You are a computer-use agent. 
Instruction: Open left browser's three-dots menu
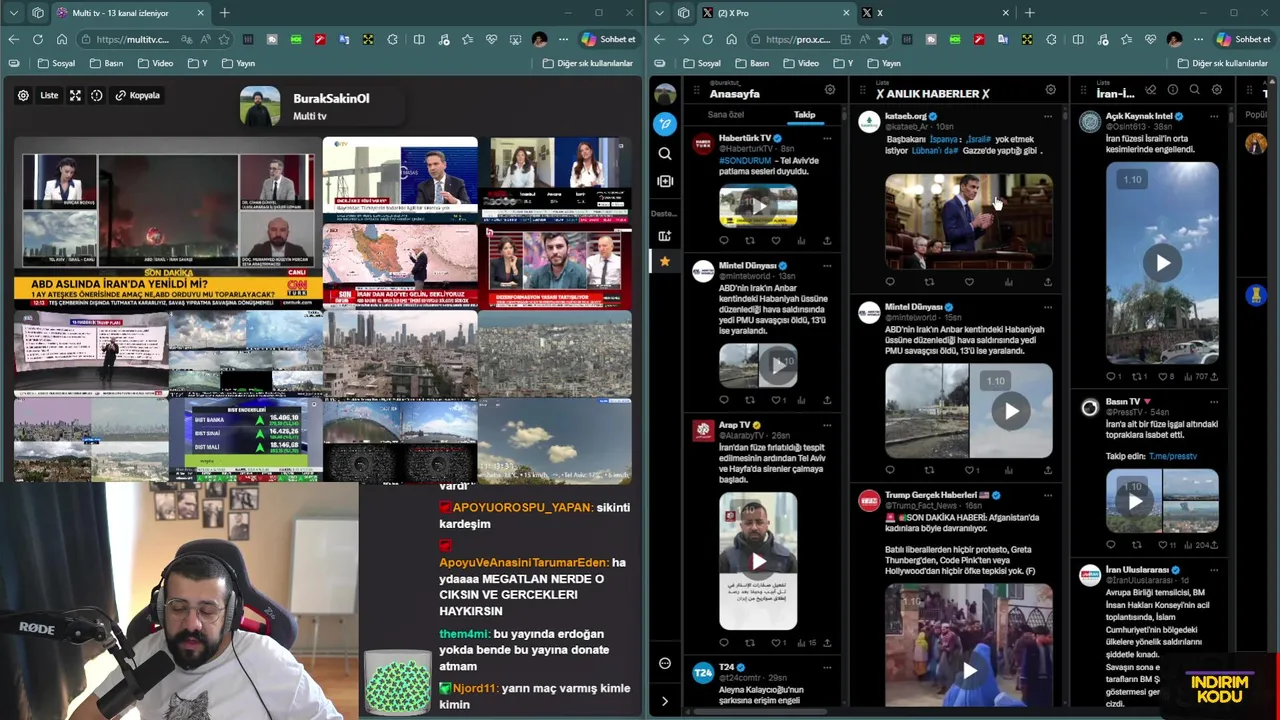coord(563,39)
